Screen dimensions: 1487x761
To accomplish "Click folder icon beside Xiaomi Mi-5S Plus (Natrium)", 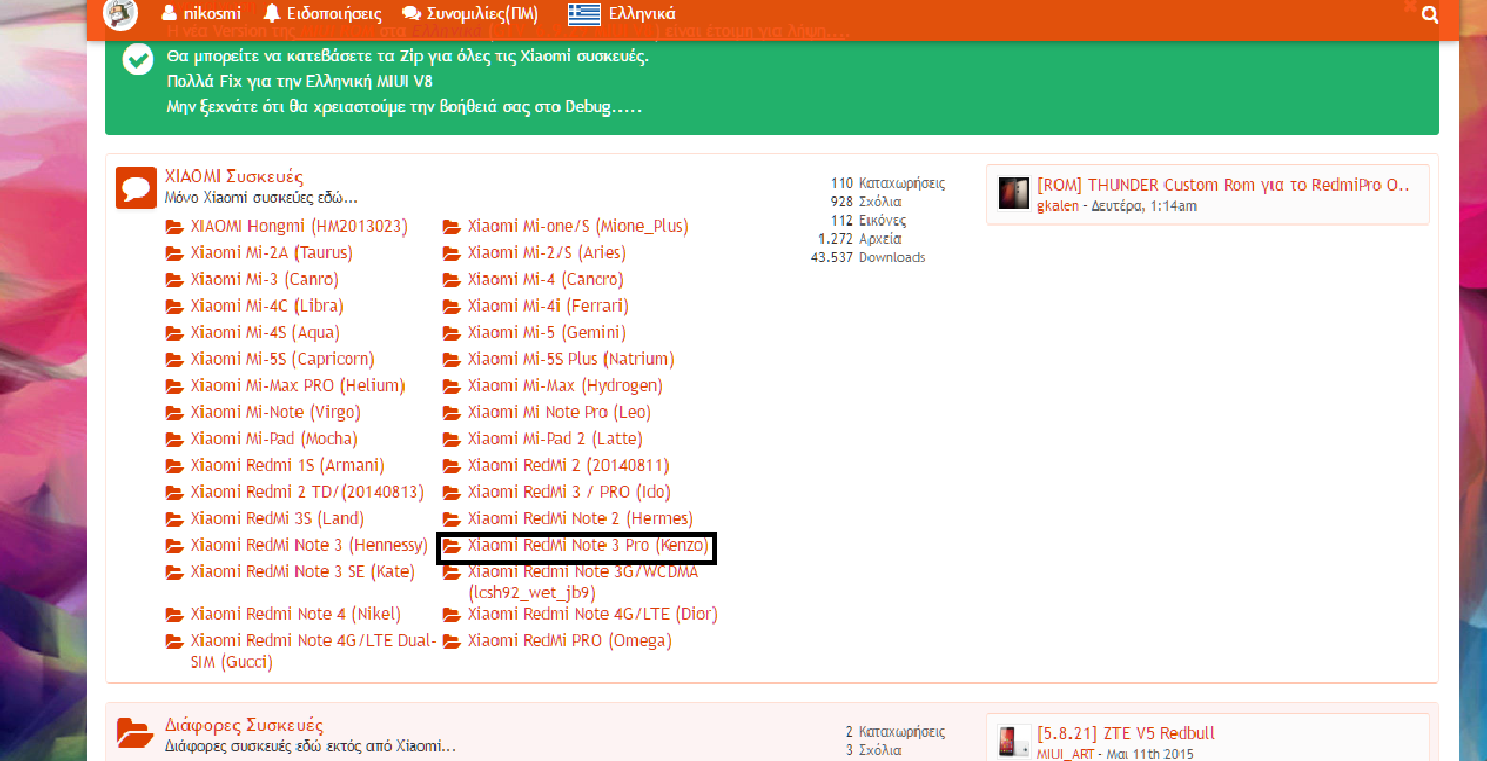I will (452, 359).
